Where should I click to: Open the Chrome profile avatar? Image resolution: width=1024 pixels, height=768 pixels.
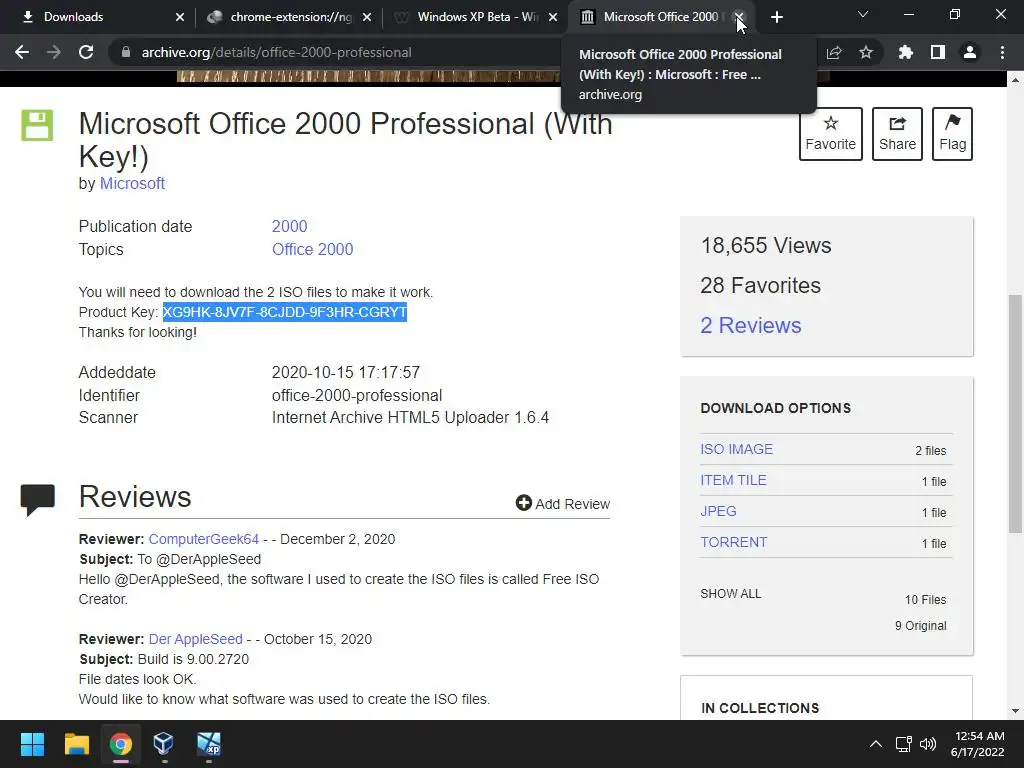(x=970, y=52)
